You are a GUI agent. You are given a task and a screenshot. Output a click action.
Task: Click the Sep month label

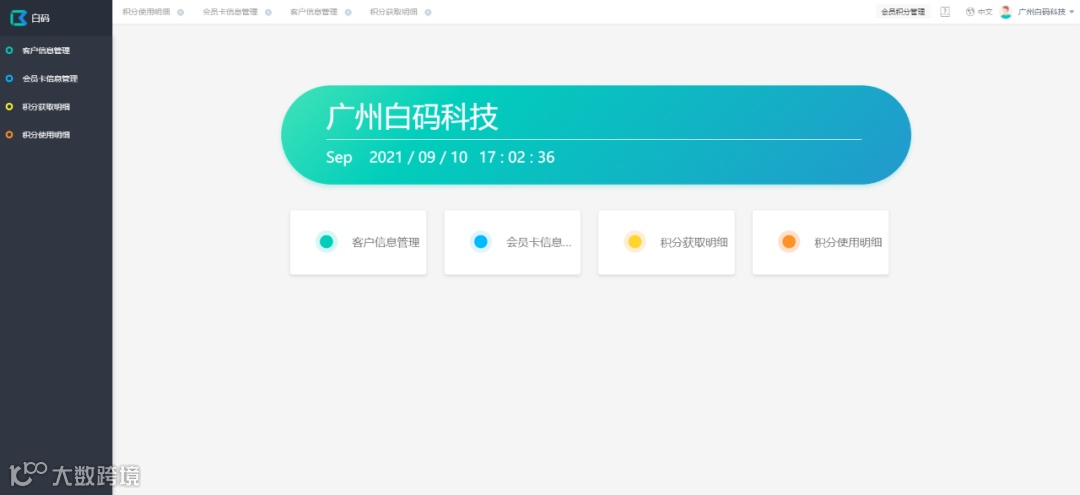coord(339,157)
